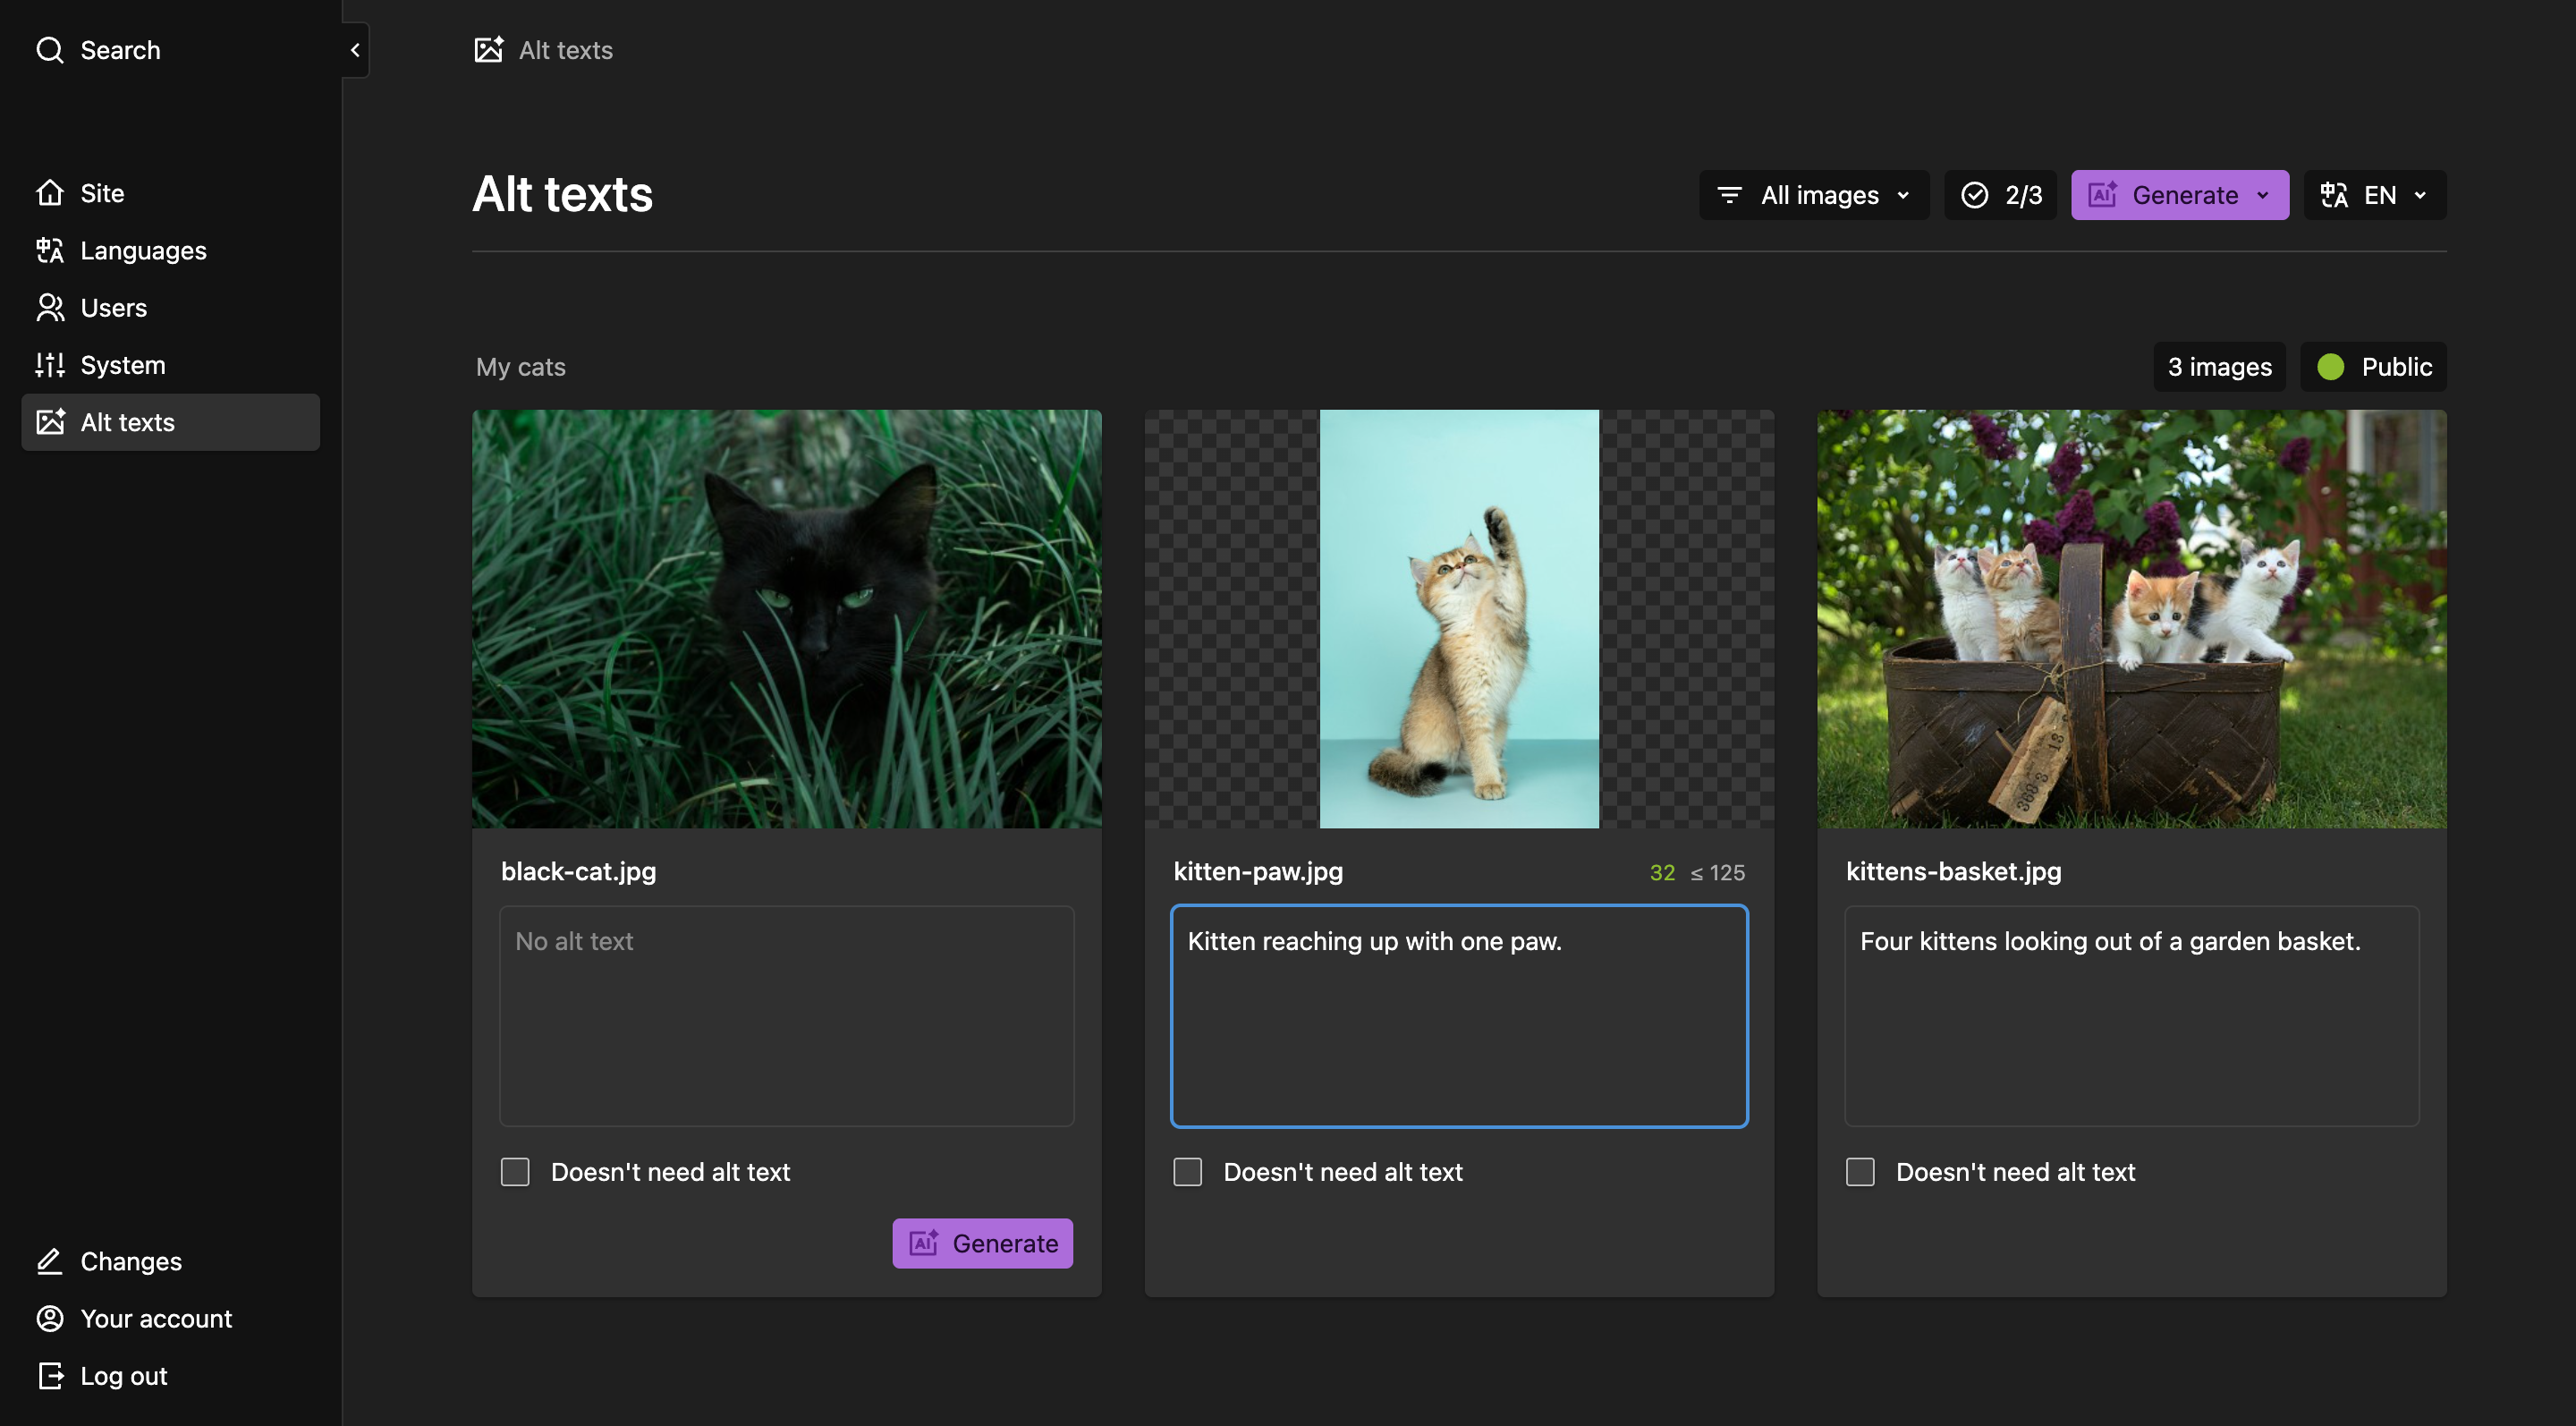Click the Search magnifier icon in the sidebar
The width and height of the screenshot is (2576, 1426).
tap(49, 50)
